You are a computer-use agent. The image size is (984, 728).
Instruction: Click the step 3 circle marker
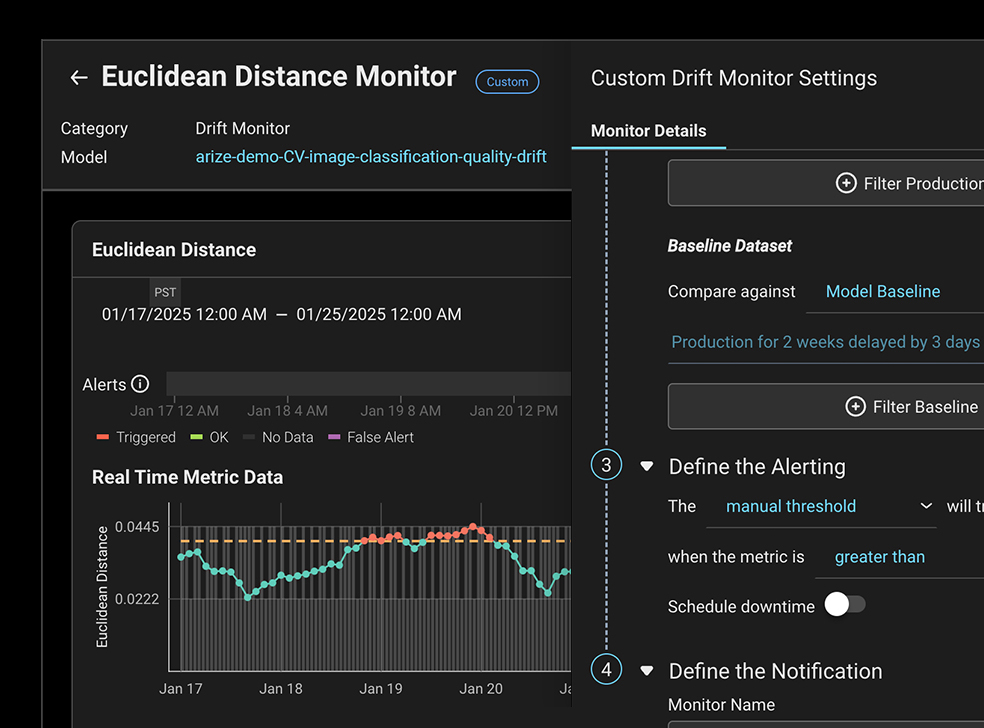point(606,465)
